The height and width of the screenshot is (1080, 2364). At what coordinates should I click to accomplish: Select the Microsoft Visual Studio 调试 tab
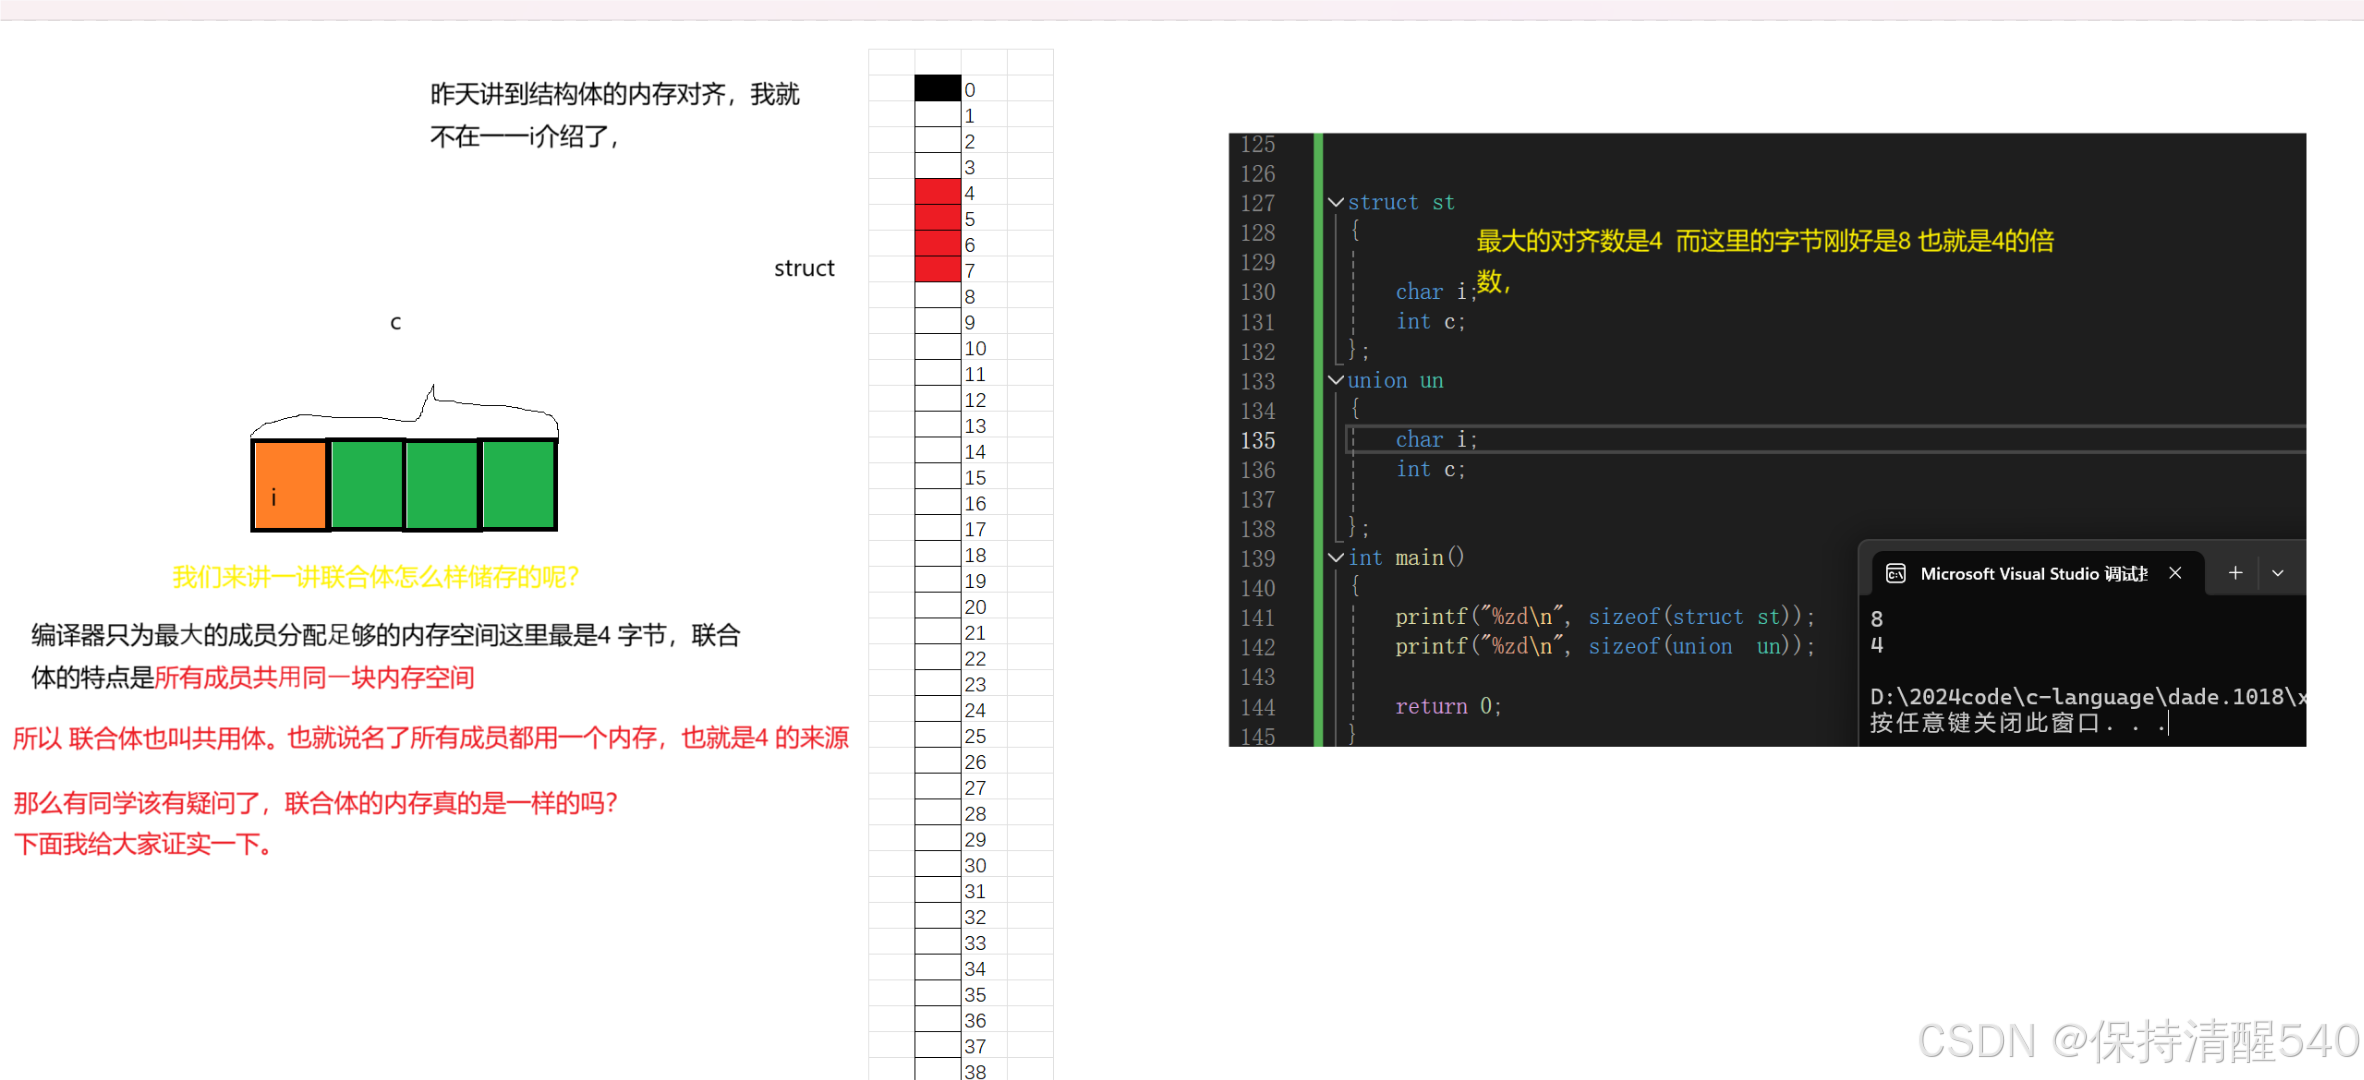(x=2032, y=573)
